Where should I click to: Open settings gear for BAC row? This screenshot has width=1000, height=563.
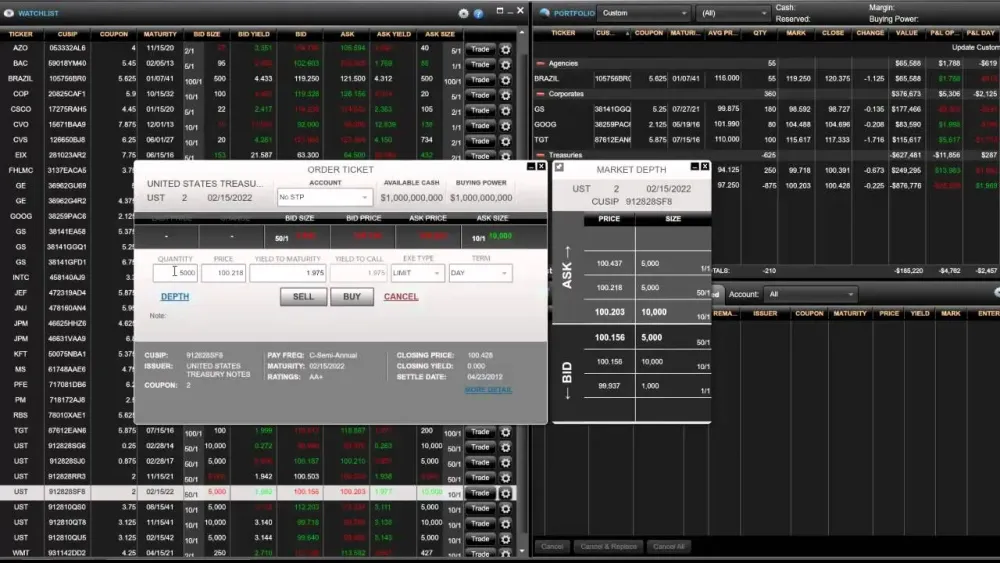coord(506,64)
